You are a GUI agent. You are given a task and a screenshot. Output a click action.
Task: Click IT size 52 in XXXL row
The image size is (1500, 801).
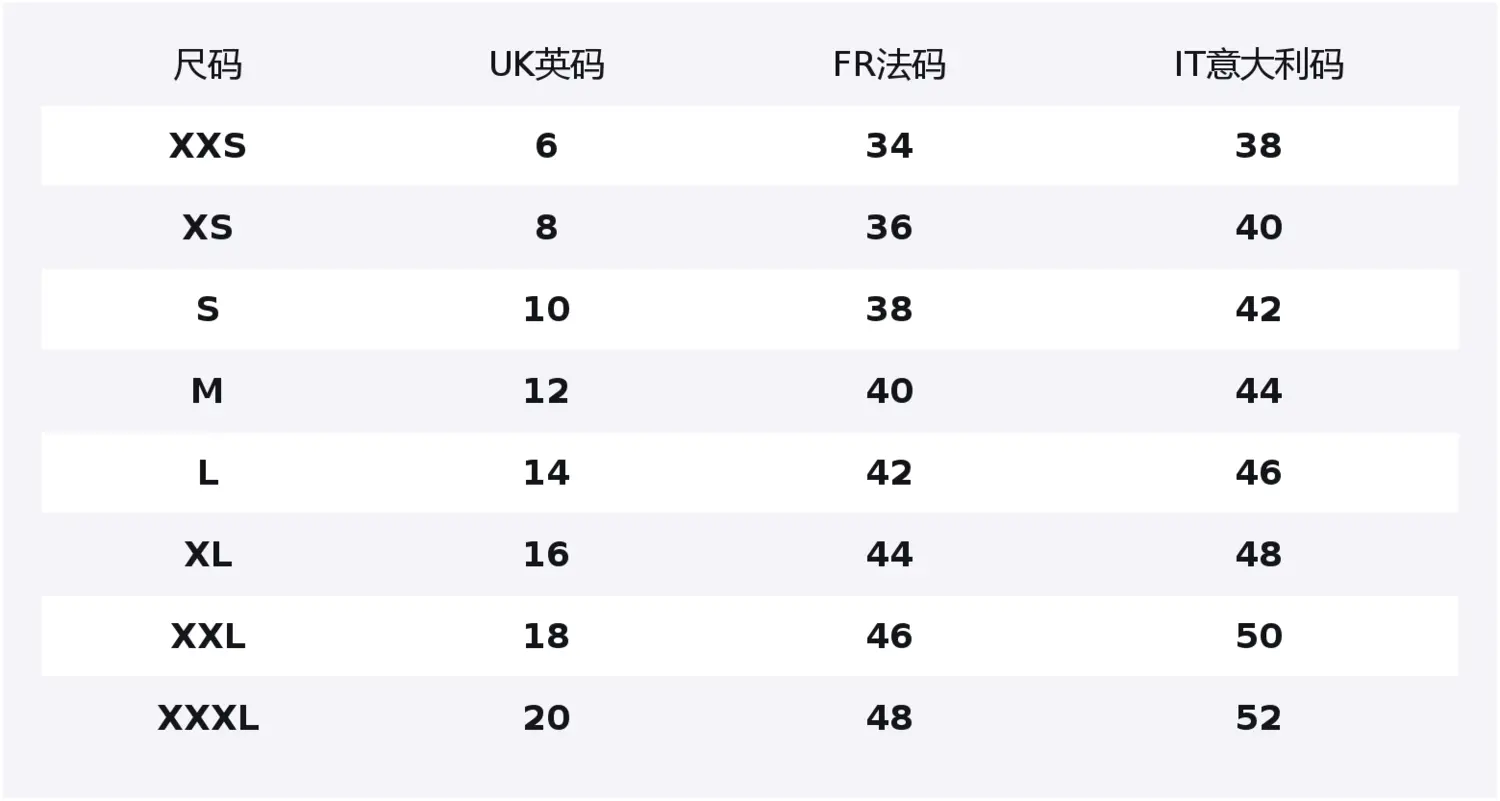1258,718
